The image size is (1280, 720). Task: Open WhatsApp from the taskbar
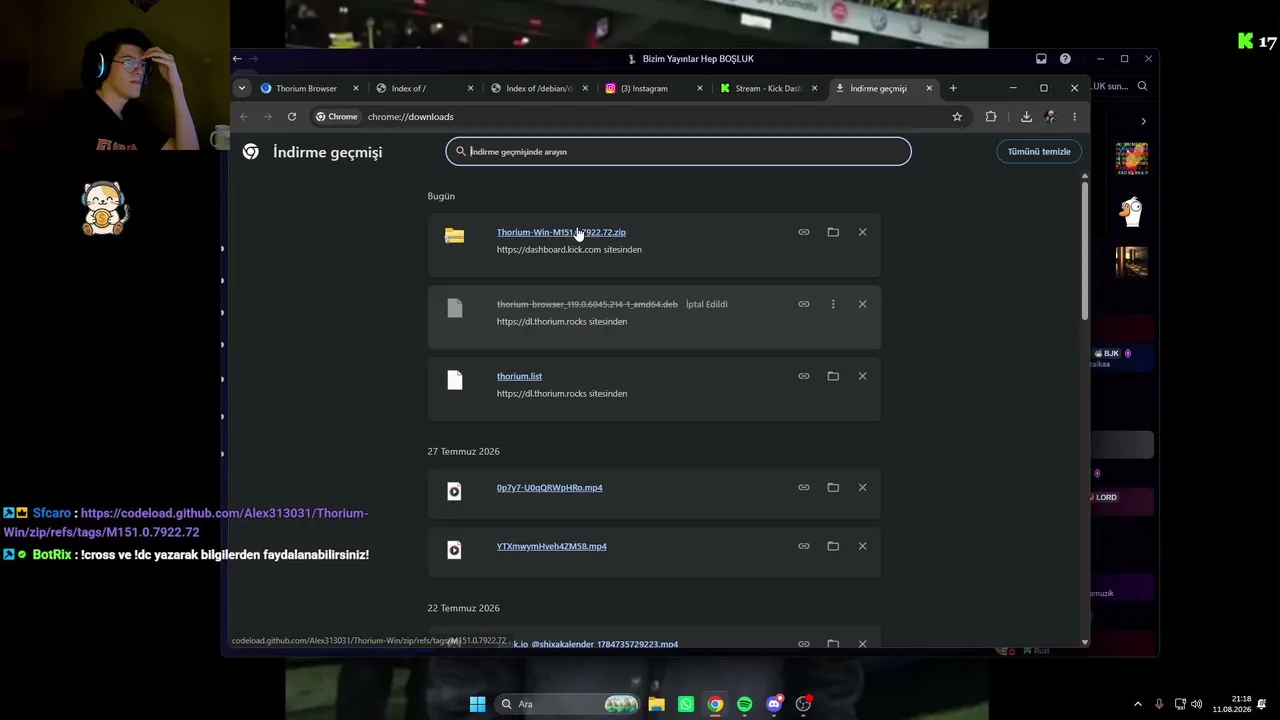(685, 704)
